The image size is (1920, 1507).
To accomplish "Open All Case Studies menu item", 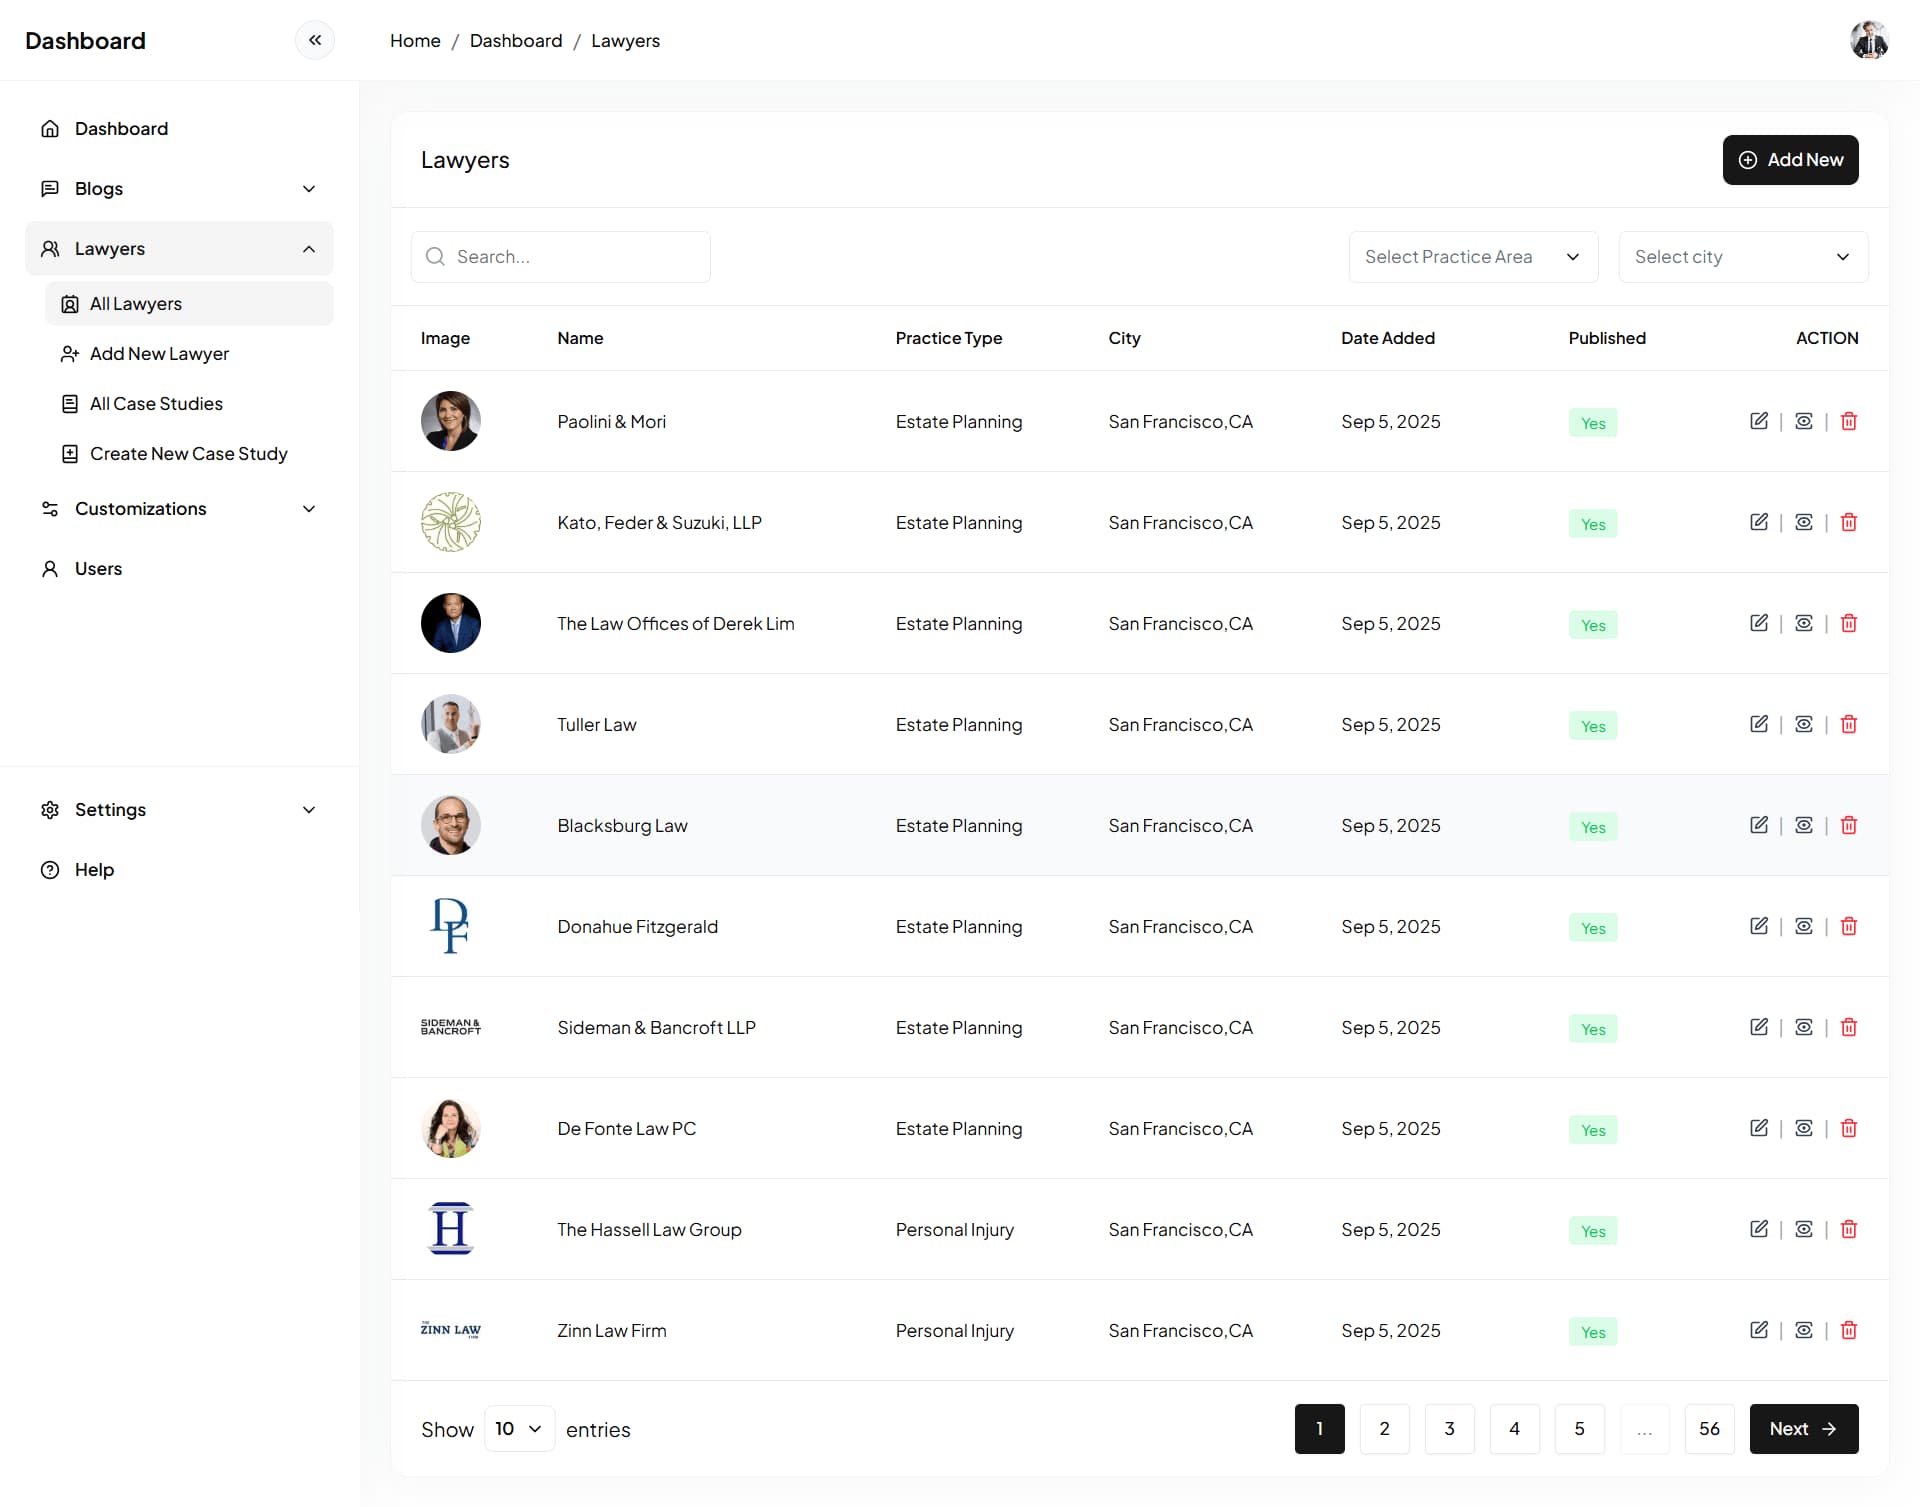I will (189, 404).
